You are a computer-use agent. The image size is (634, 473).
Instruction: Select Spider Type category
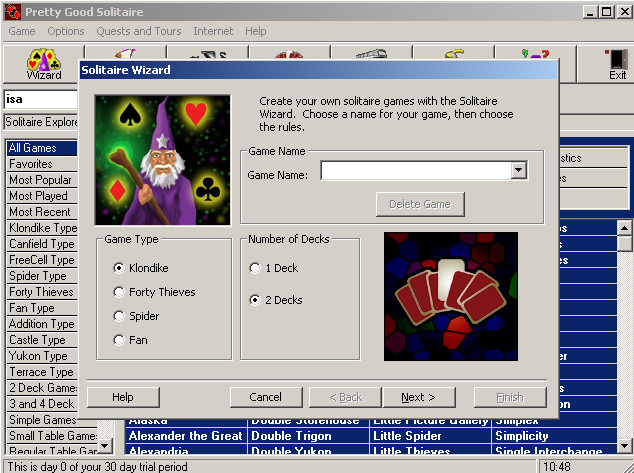click(x=42, y=276)
